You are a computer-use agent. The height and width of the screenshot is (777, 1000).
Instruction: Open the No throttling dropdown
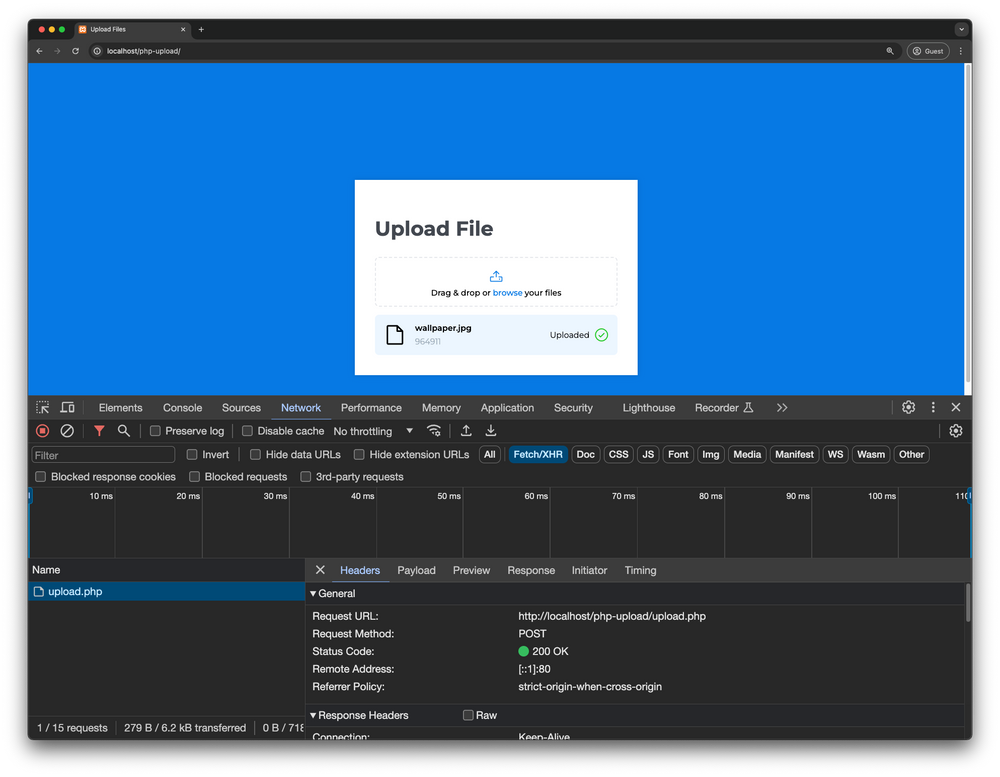pos(371,430)
